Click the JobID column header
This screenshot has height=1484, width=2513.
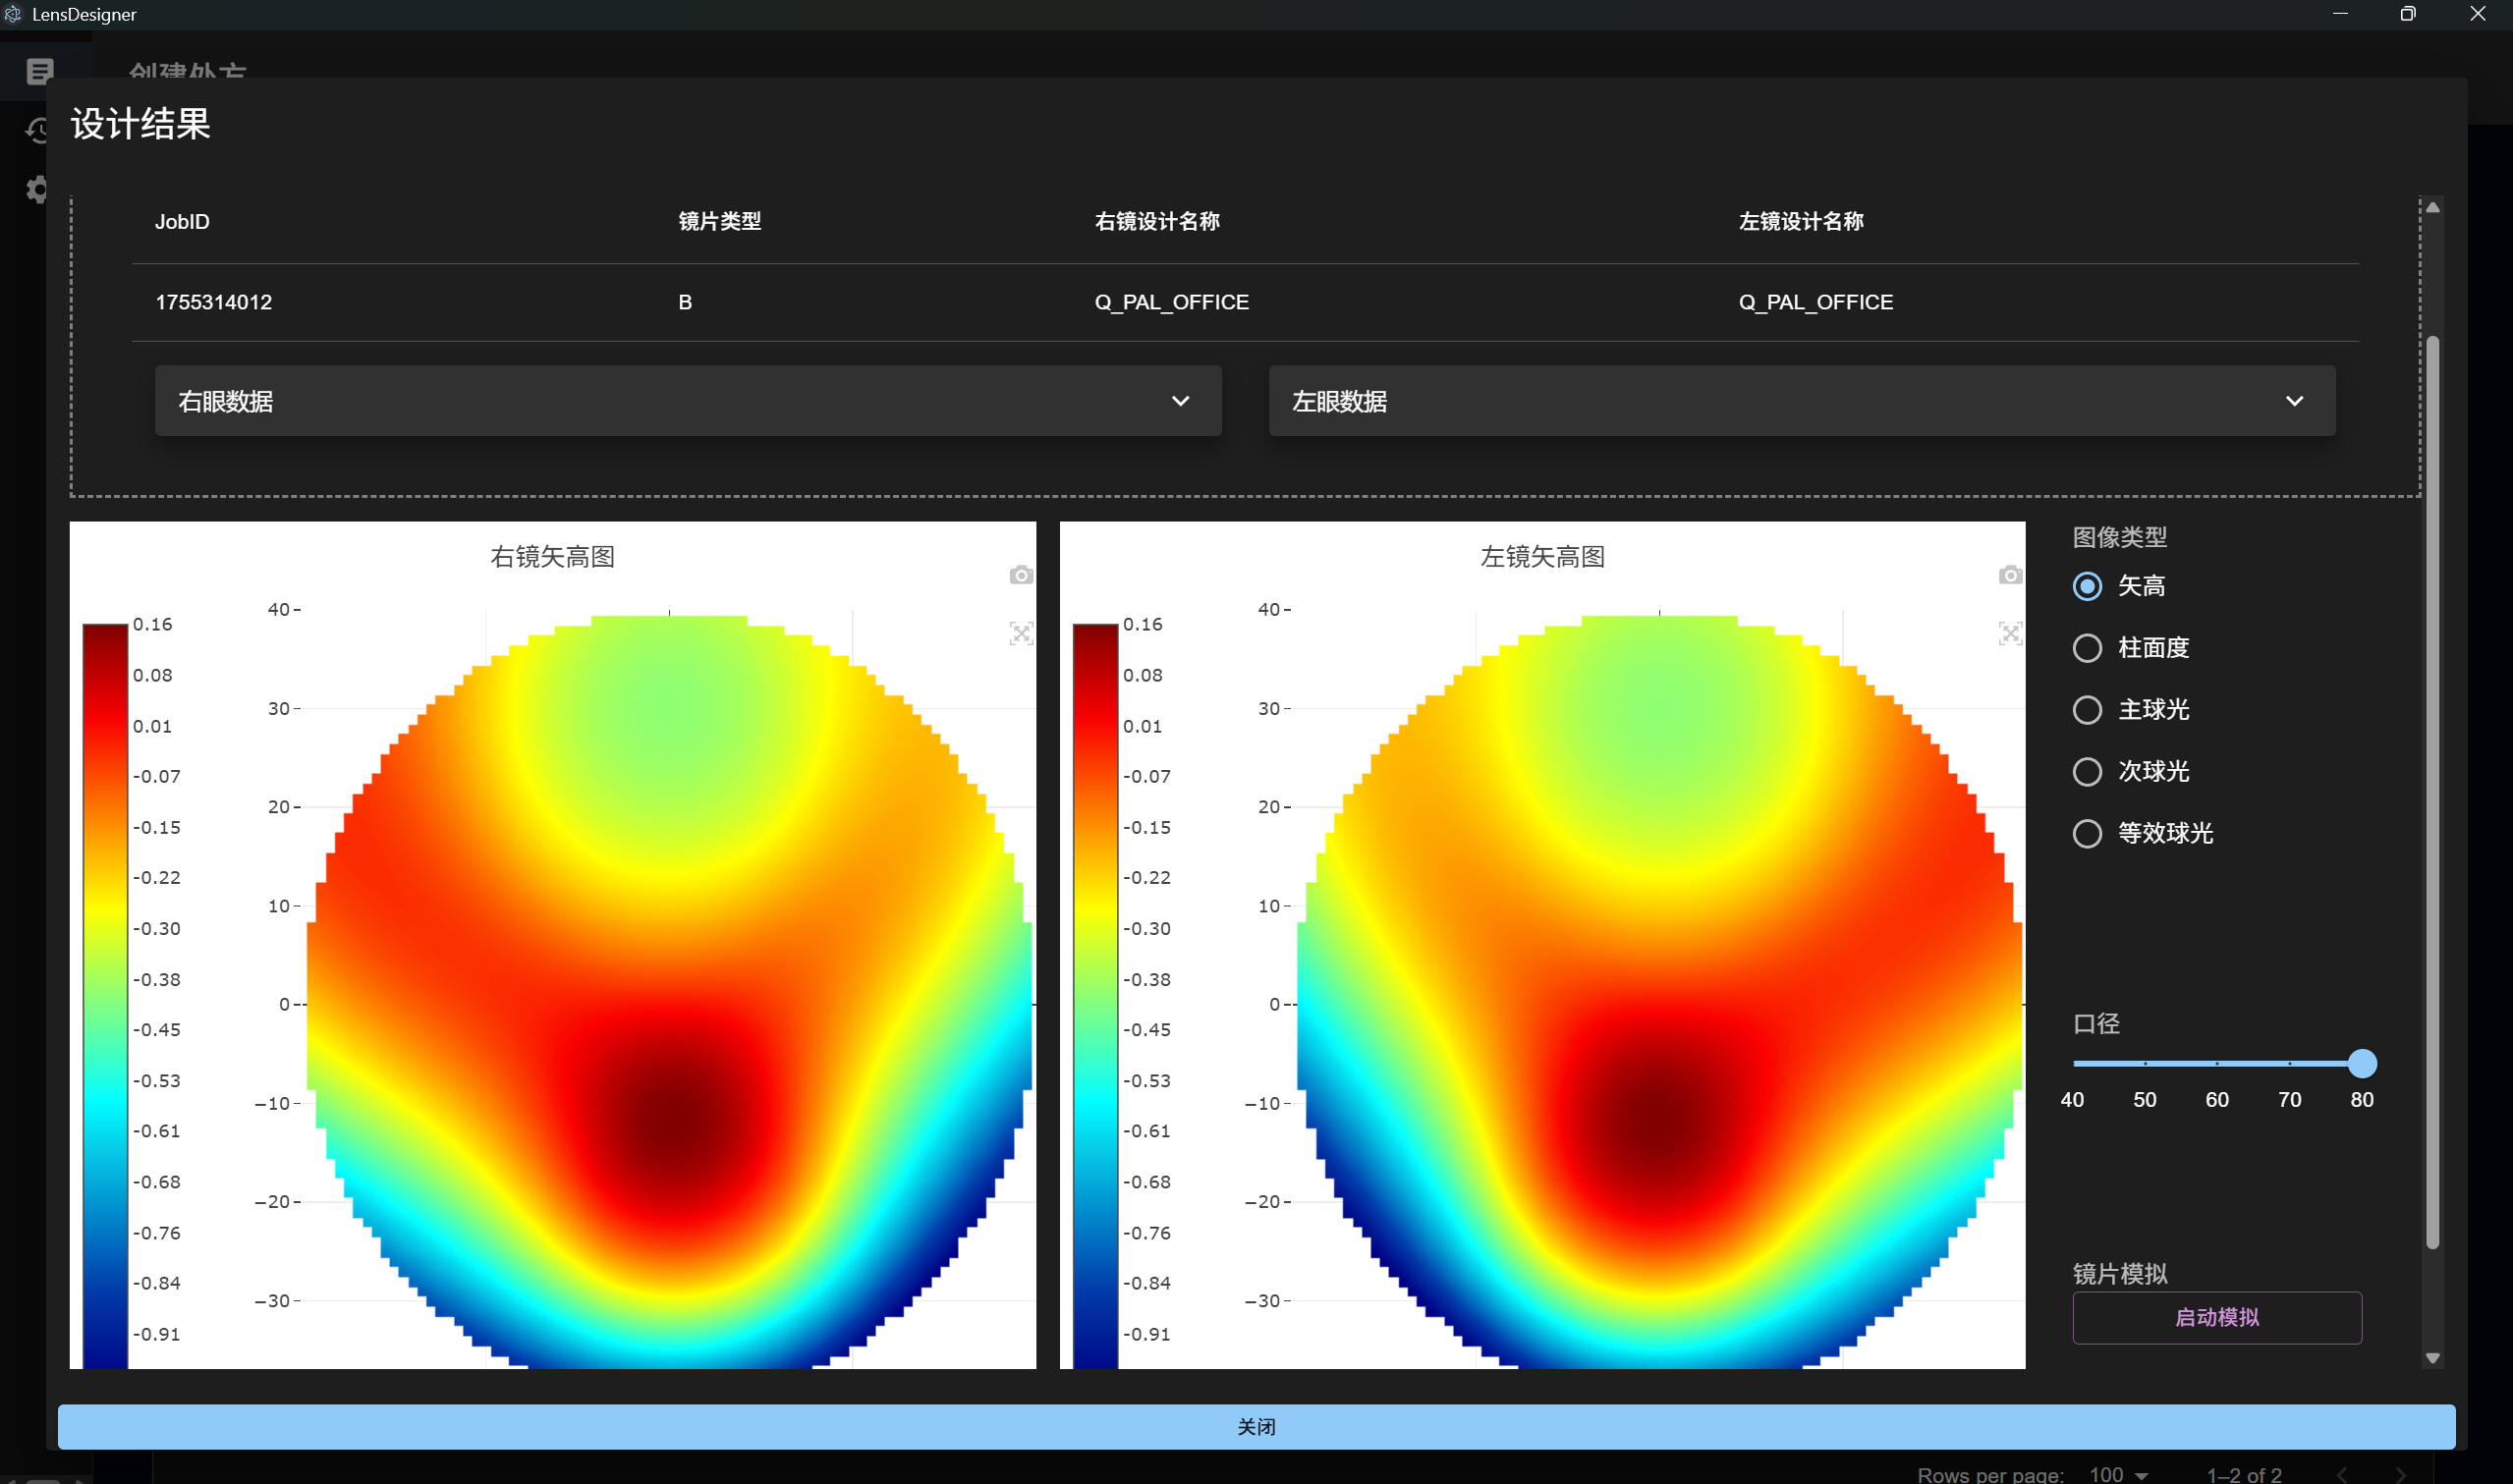point(182,222)
